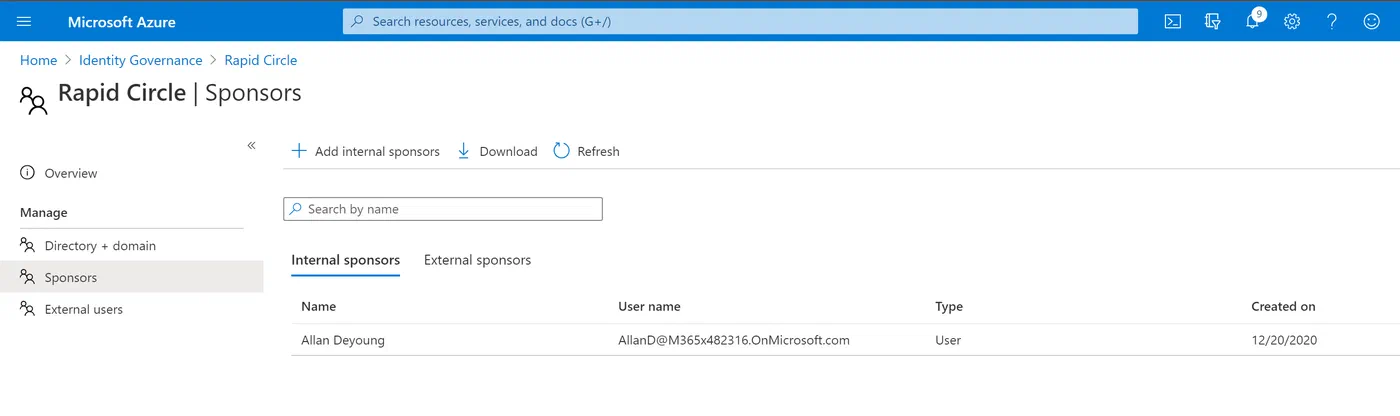
Task: Click the magnifier icon in Search by name
Action: coord(296,209)
